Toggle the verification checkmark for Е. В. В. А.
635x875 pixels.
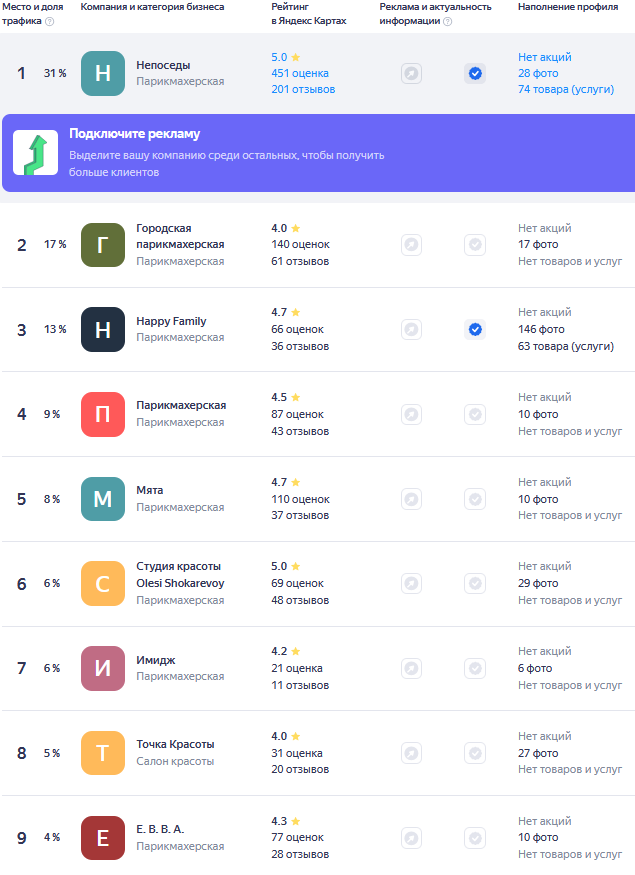[x=475, y=838]
